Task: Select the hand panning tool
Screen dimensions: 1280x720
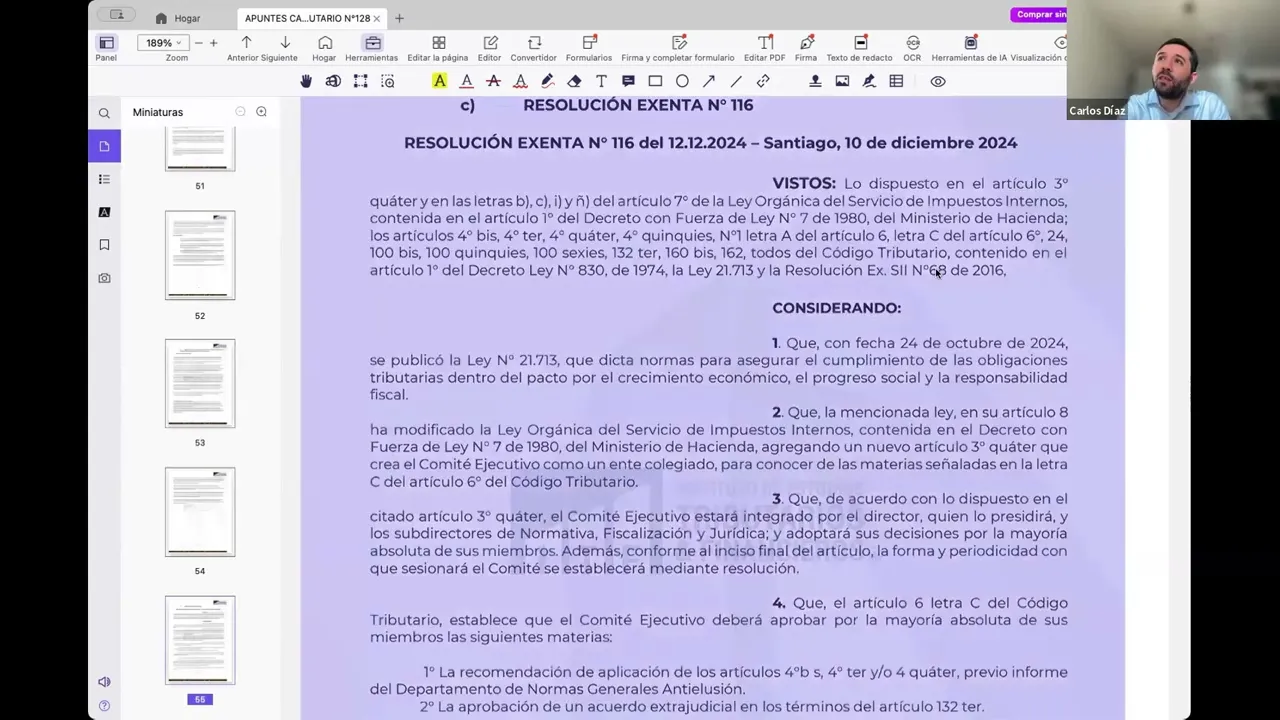Action: click(306, 81)
